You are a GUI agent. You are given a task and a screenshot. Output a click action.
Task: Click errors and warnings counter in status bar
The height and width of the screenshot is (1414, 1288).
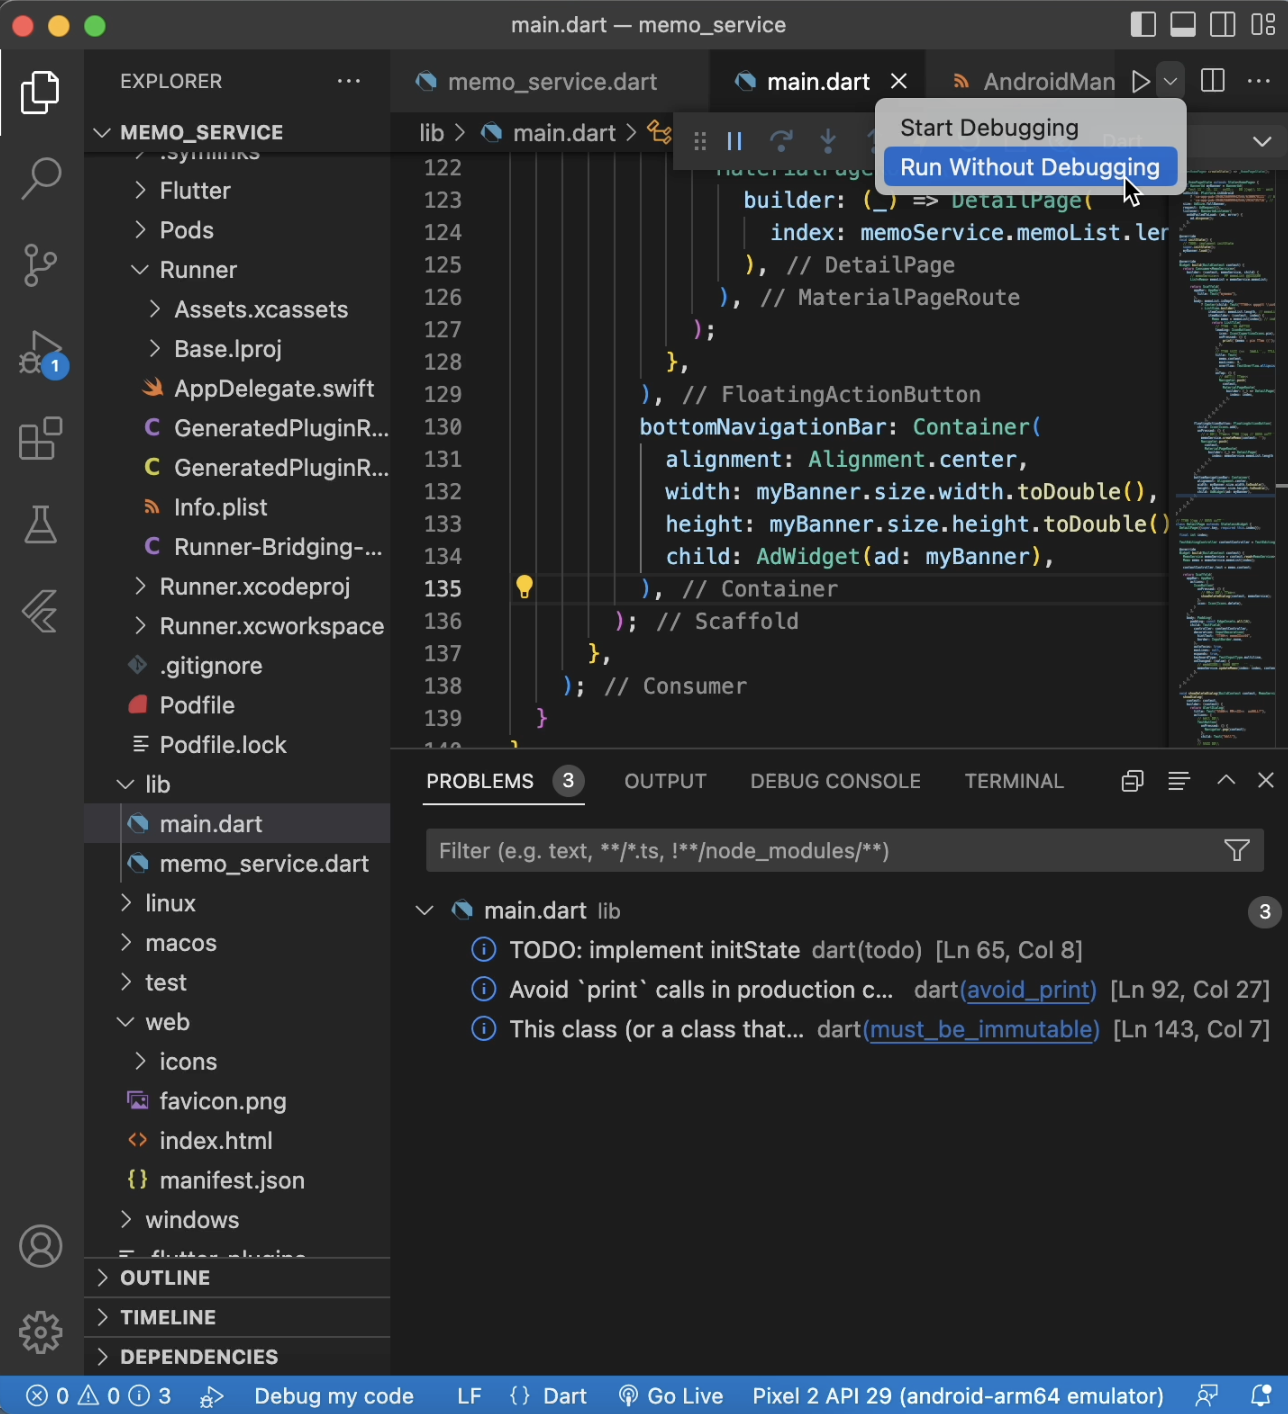98,1395
